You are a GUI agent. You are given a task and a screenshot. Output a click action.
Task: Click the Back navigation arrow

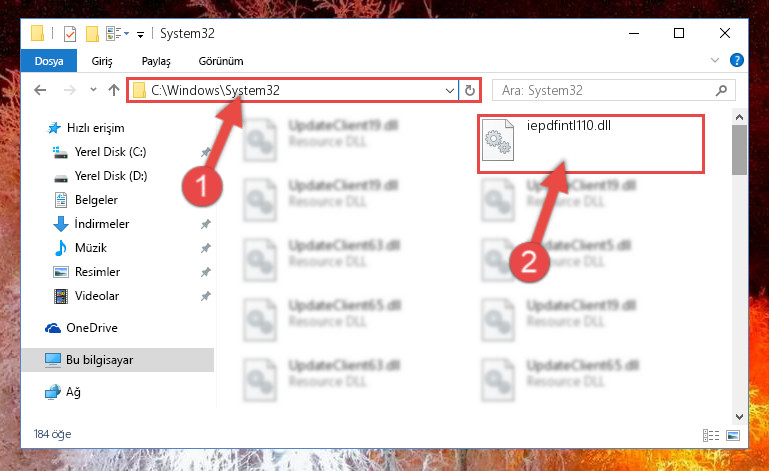point(40,90)
